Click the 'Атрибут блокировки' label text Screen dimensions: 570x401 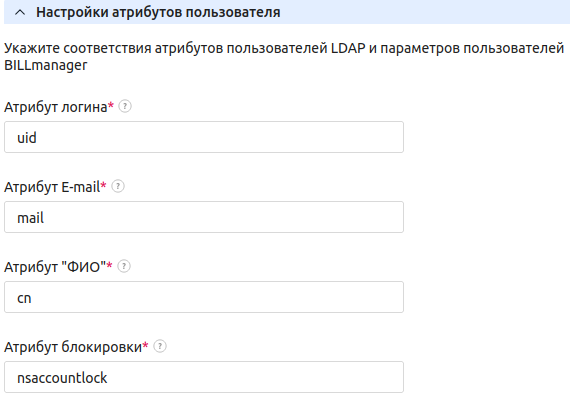[73, 347]
